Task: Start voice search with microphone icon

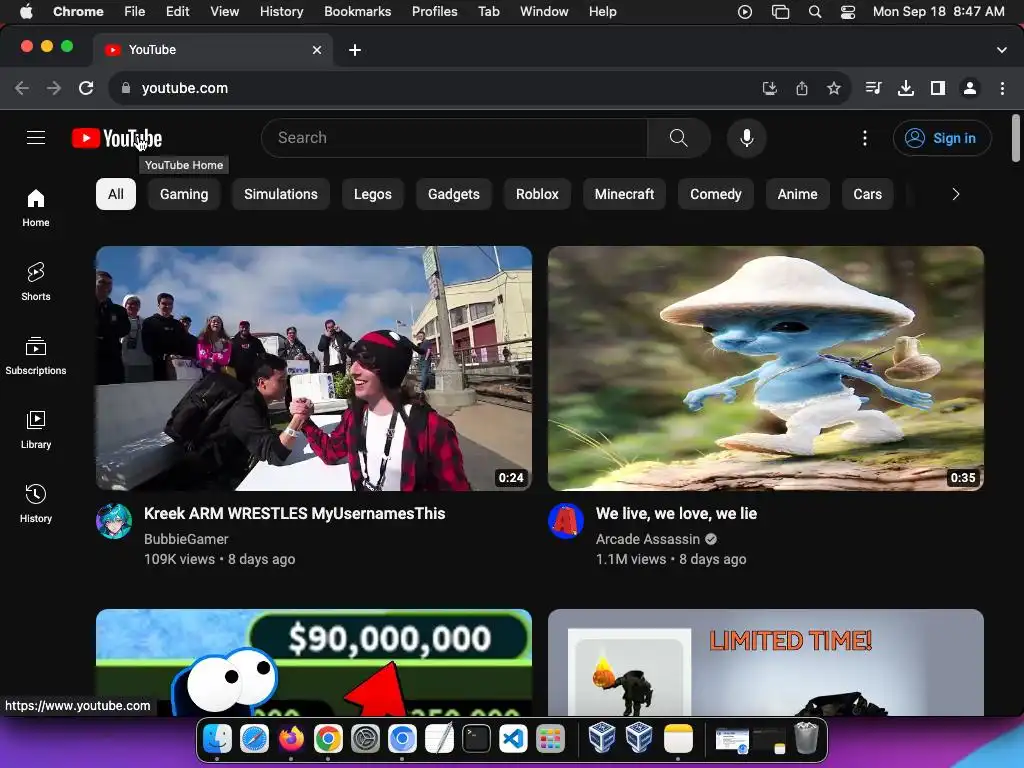Action: [746, 138]
